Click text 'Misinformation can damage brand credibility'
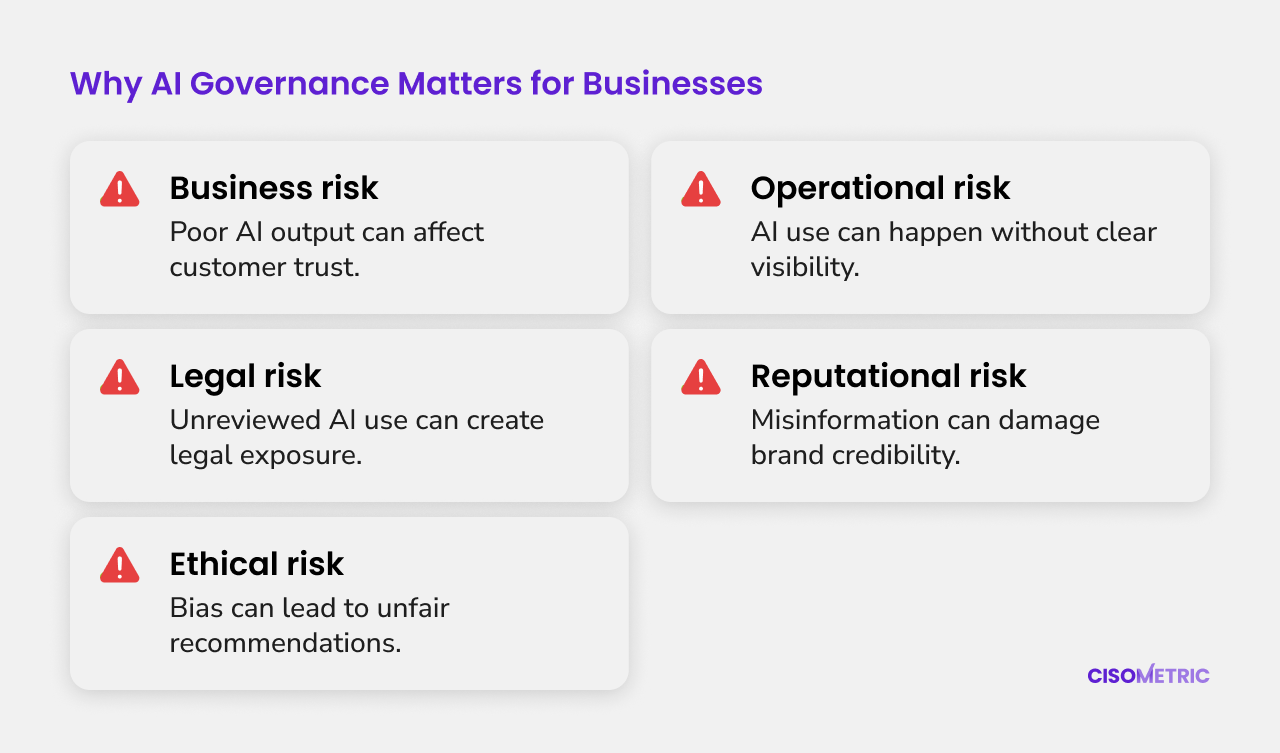The image size is (1280, 753). 925,437
